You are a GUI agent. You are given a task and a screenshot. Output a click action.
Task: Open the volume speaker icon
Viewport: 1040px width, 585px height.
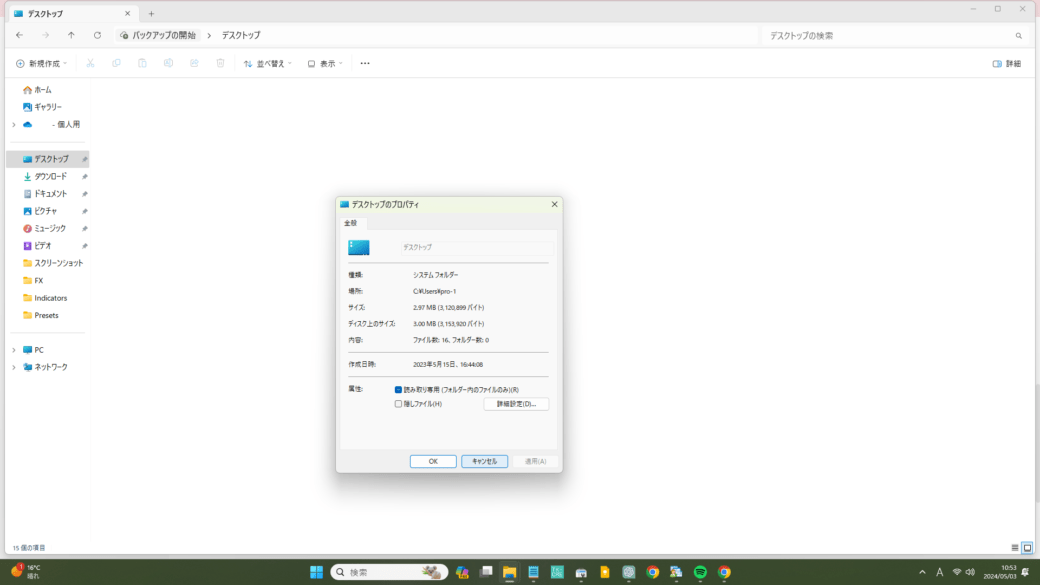tap(970, 572)
